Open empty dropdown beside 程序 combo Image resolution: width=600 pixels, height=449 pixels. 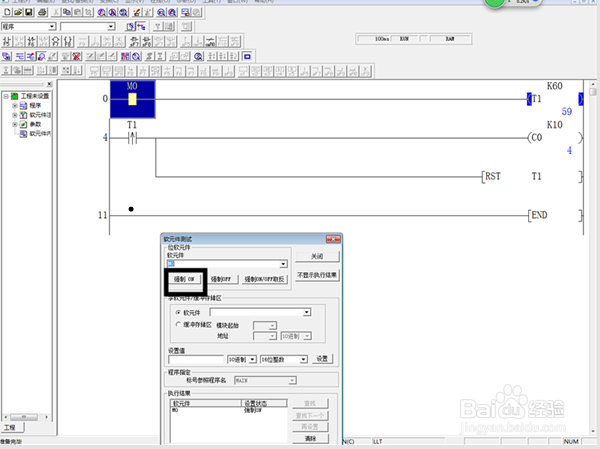coord(111,26)
